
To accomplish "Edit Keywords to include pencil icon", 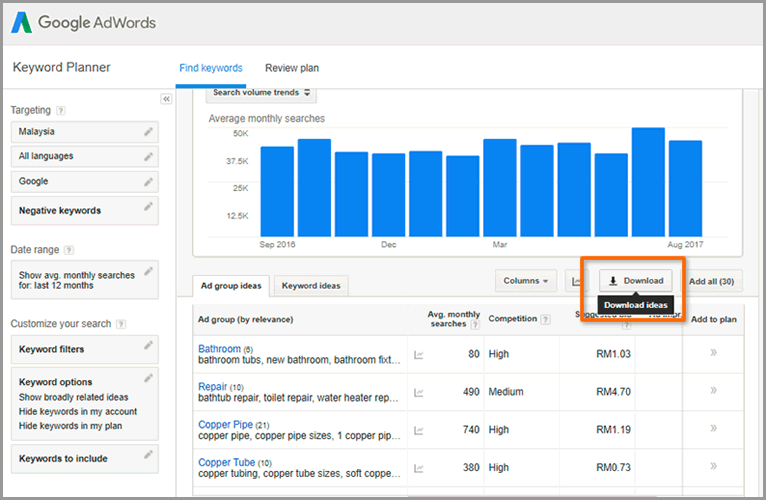I will pos(149,455).
